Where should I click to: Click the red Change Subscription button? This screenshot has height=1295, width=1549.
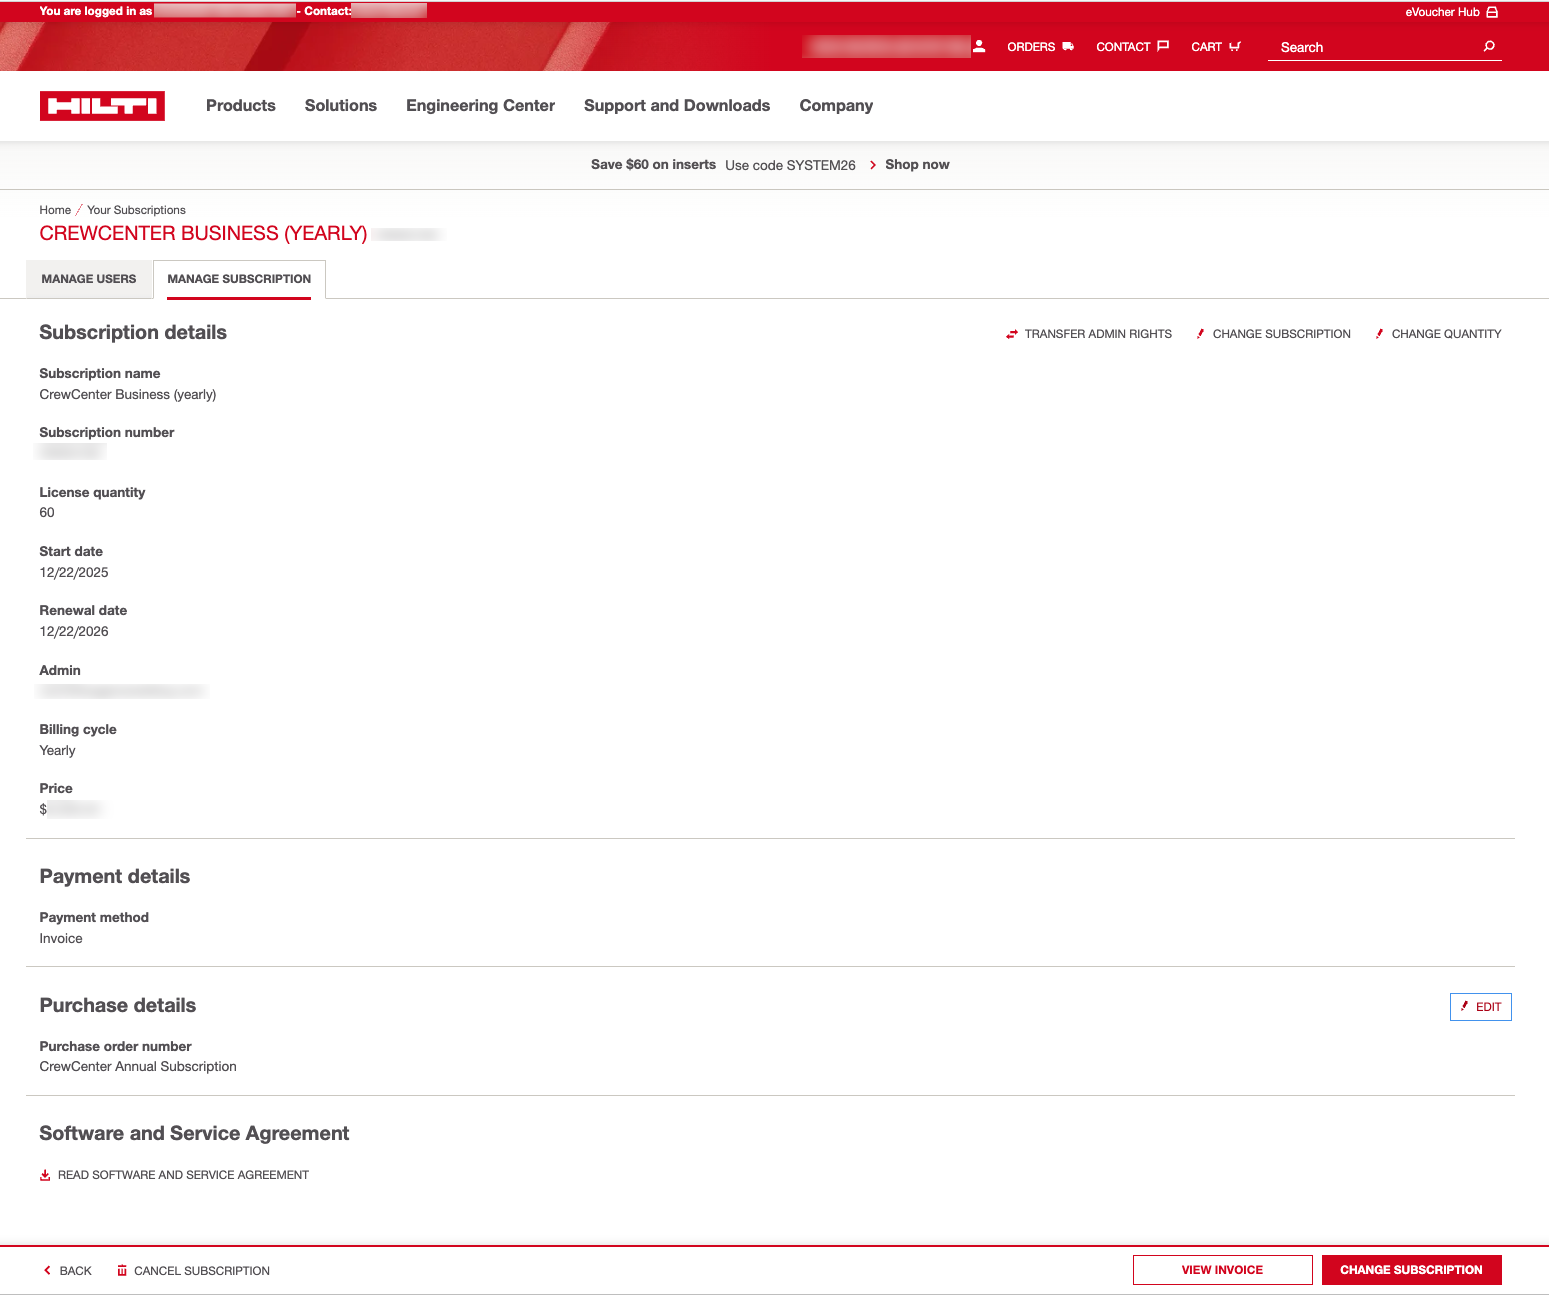pyautogui.click(x=1411, y=1270)
